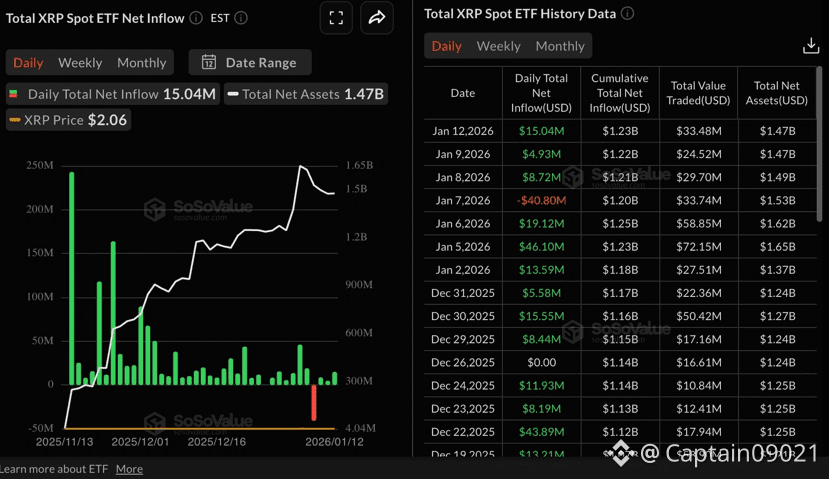Switch chart to Monthly view
This screenshot has height=479, width=829.
click(x=141, y=62)
